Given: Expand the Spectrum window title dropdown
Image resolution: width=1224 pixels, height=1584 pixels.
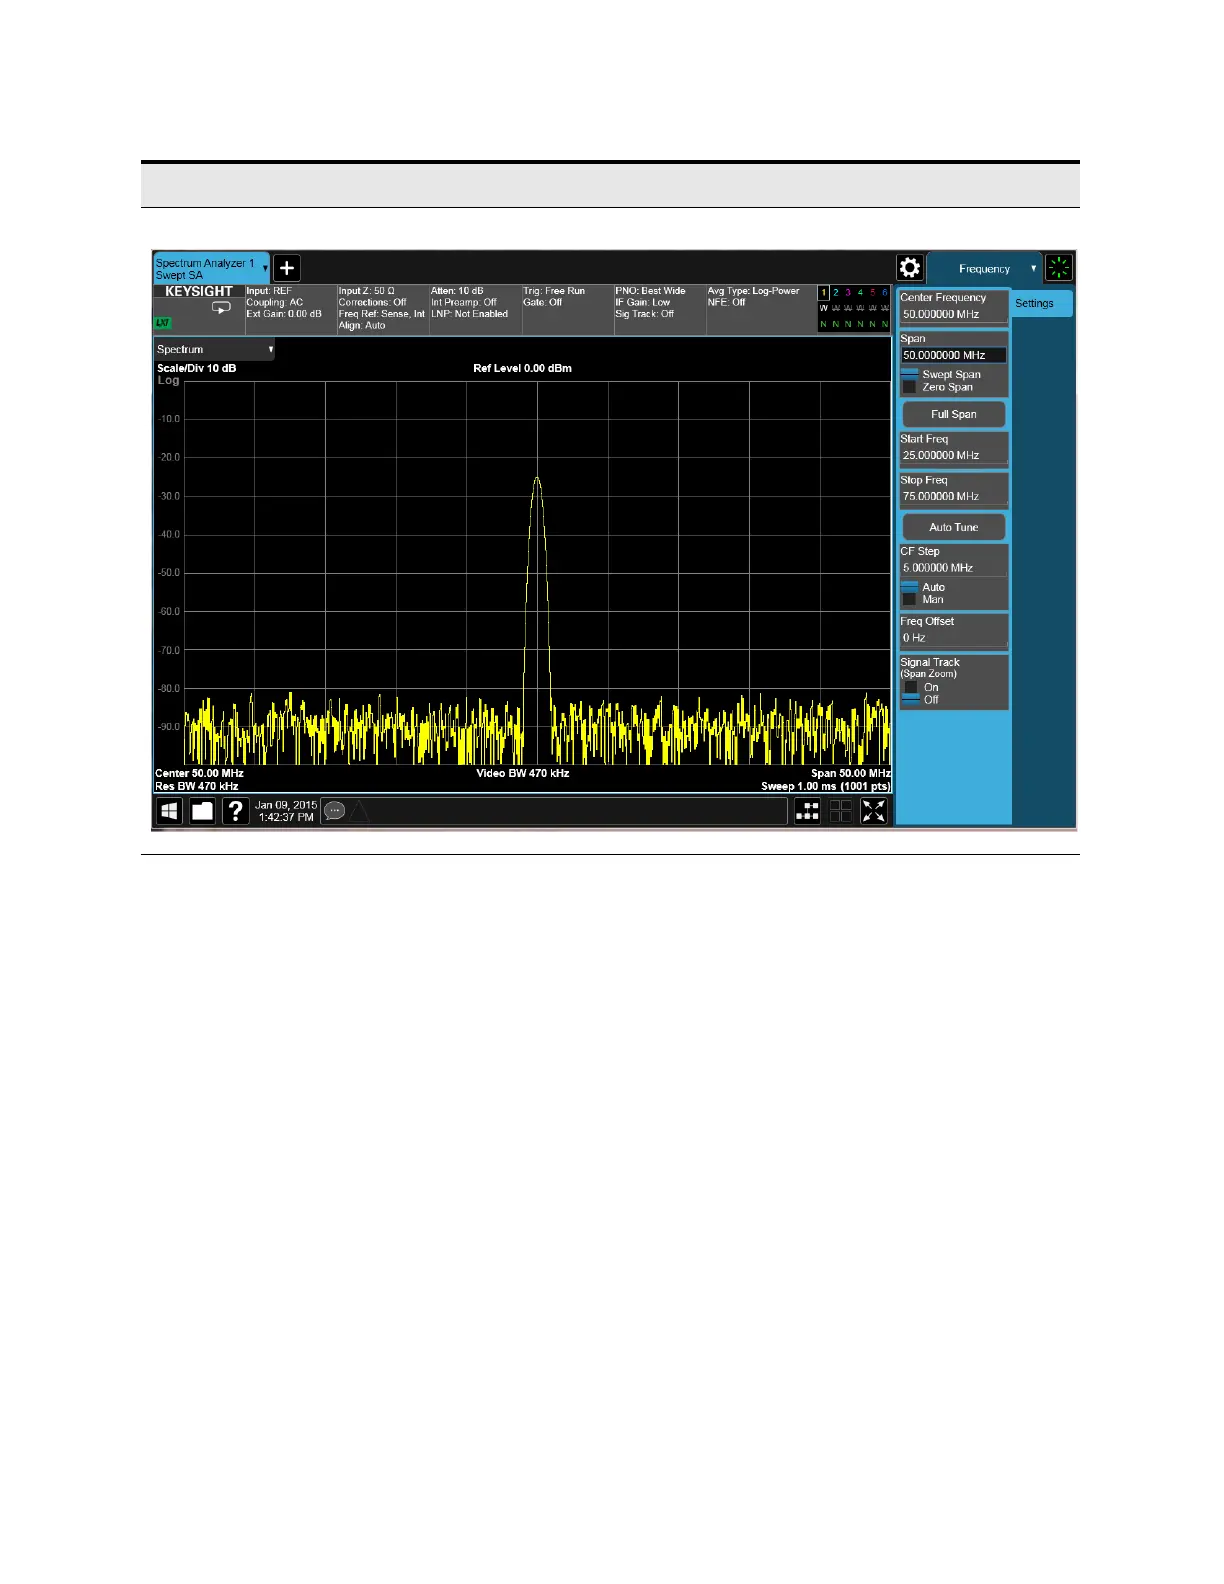Looking at the screenshot, I should tap(214, 349).
